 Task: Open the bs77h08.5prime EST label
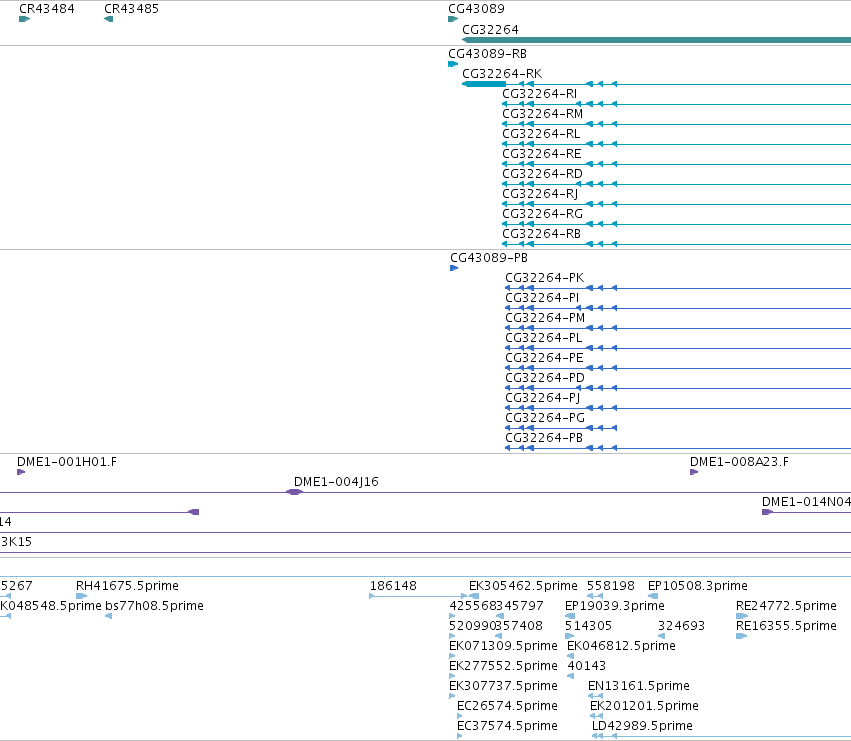pos(154,606)
